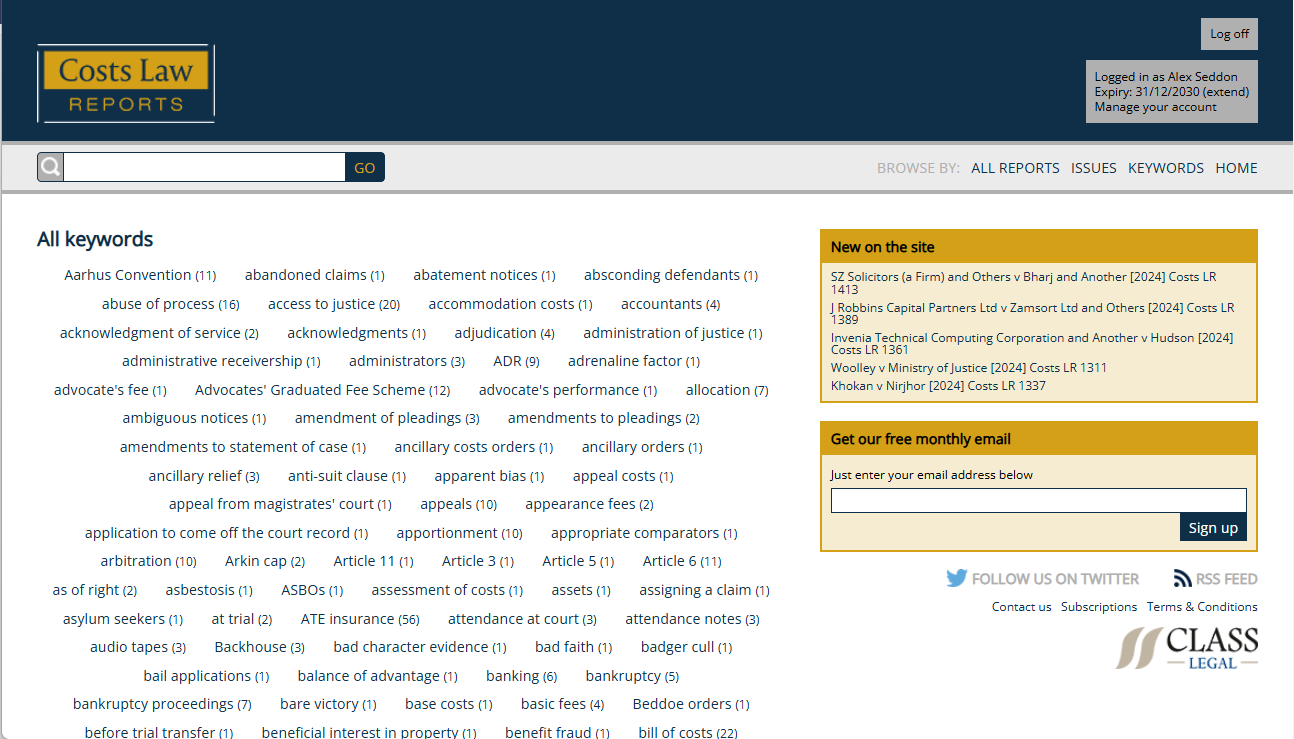1294x739 pixels.
Task: Open the ATE insurance keyword
Action: pyautogui.click(x=347, y=619)
